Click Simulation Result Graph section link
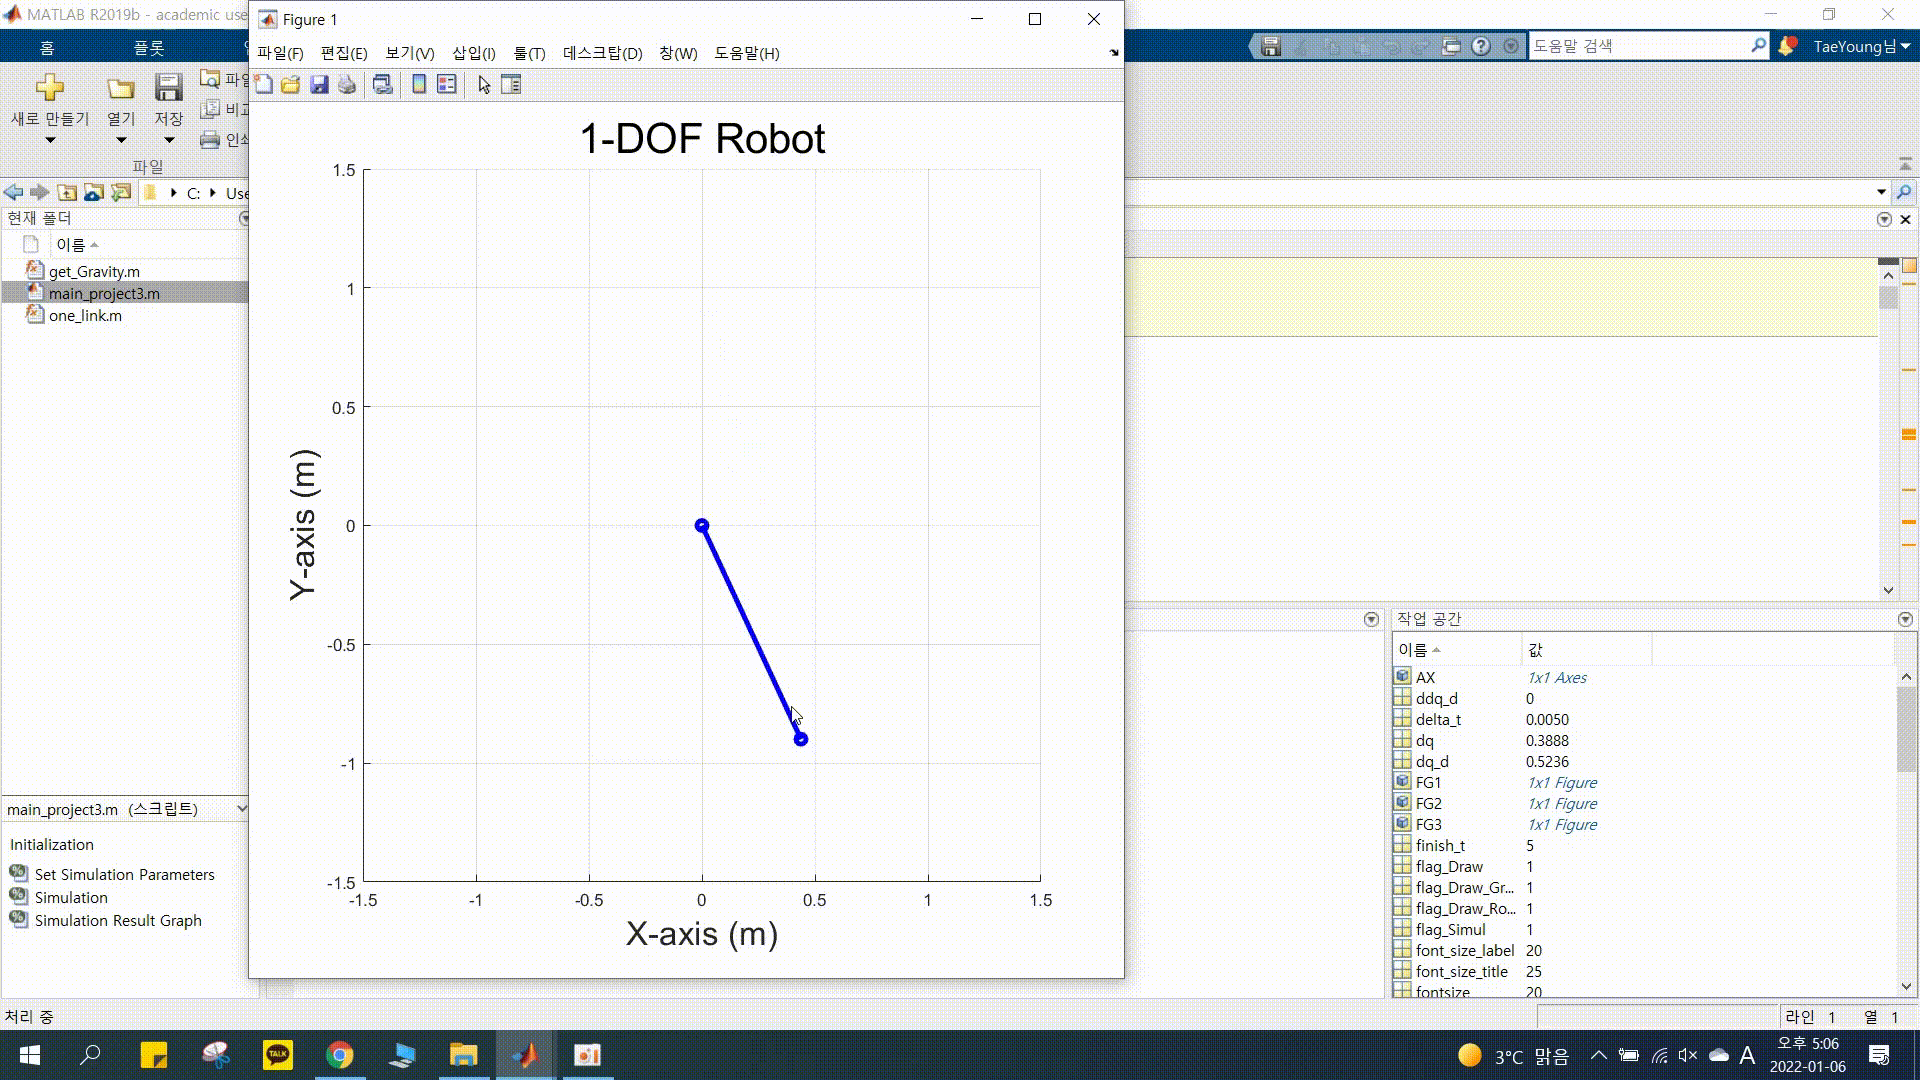This screenshot has width=1920, height=1080. [x=118, y=921]
